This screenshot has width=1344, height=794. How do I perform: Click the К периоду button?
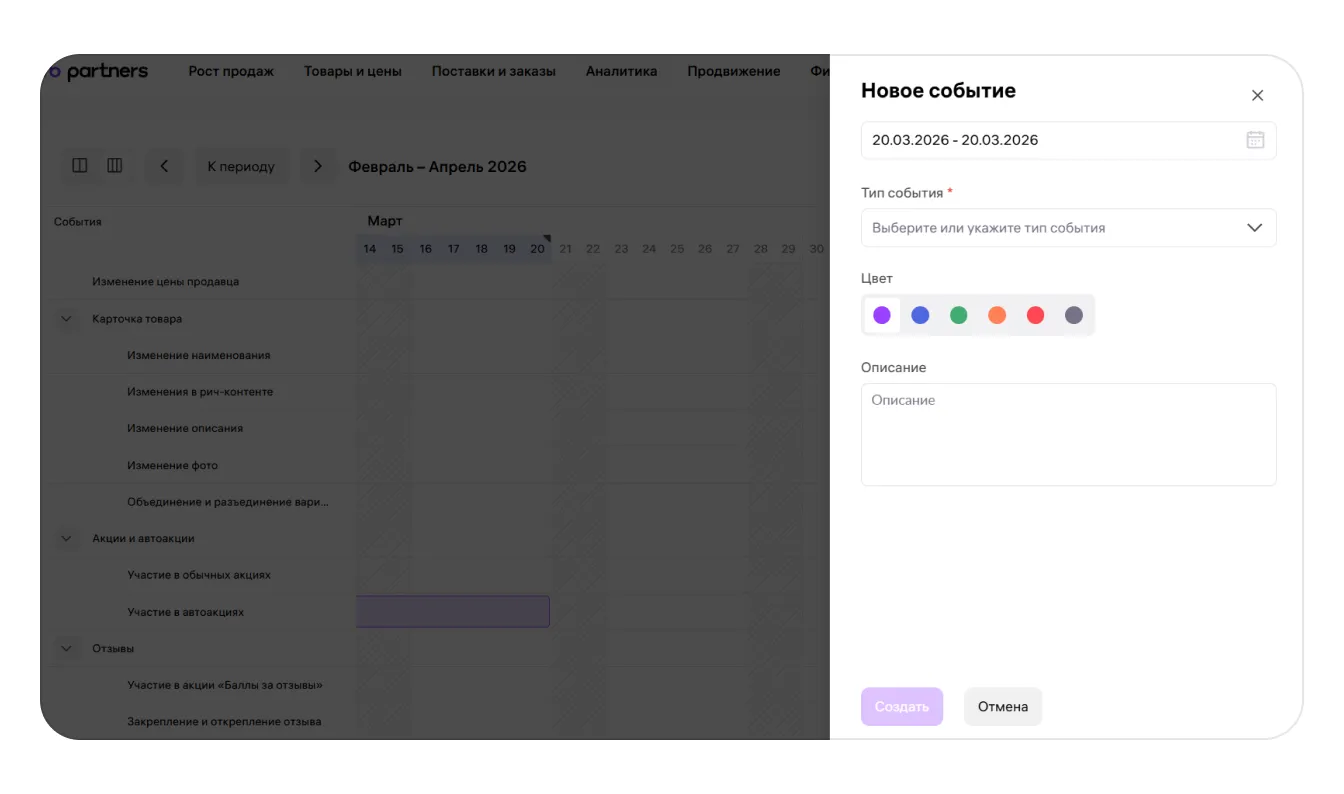point(241,166)
